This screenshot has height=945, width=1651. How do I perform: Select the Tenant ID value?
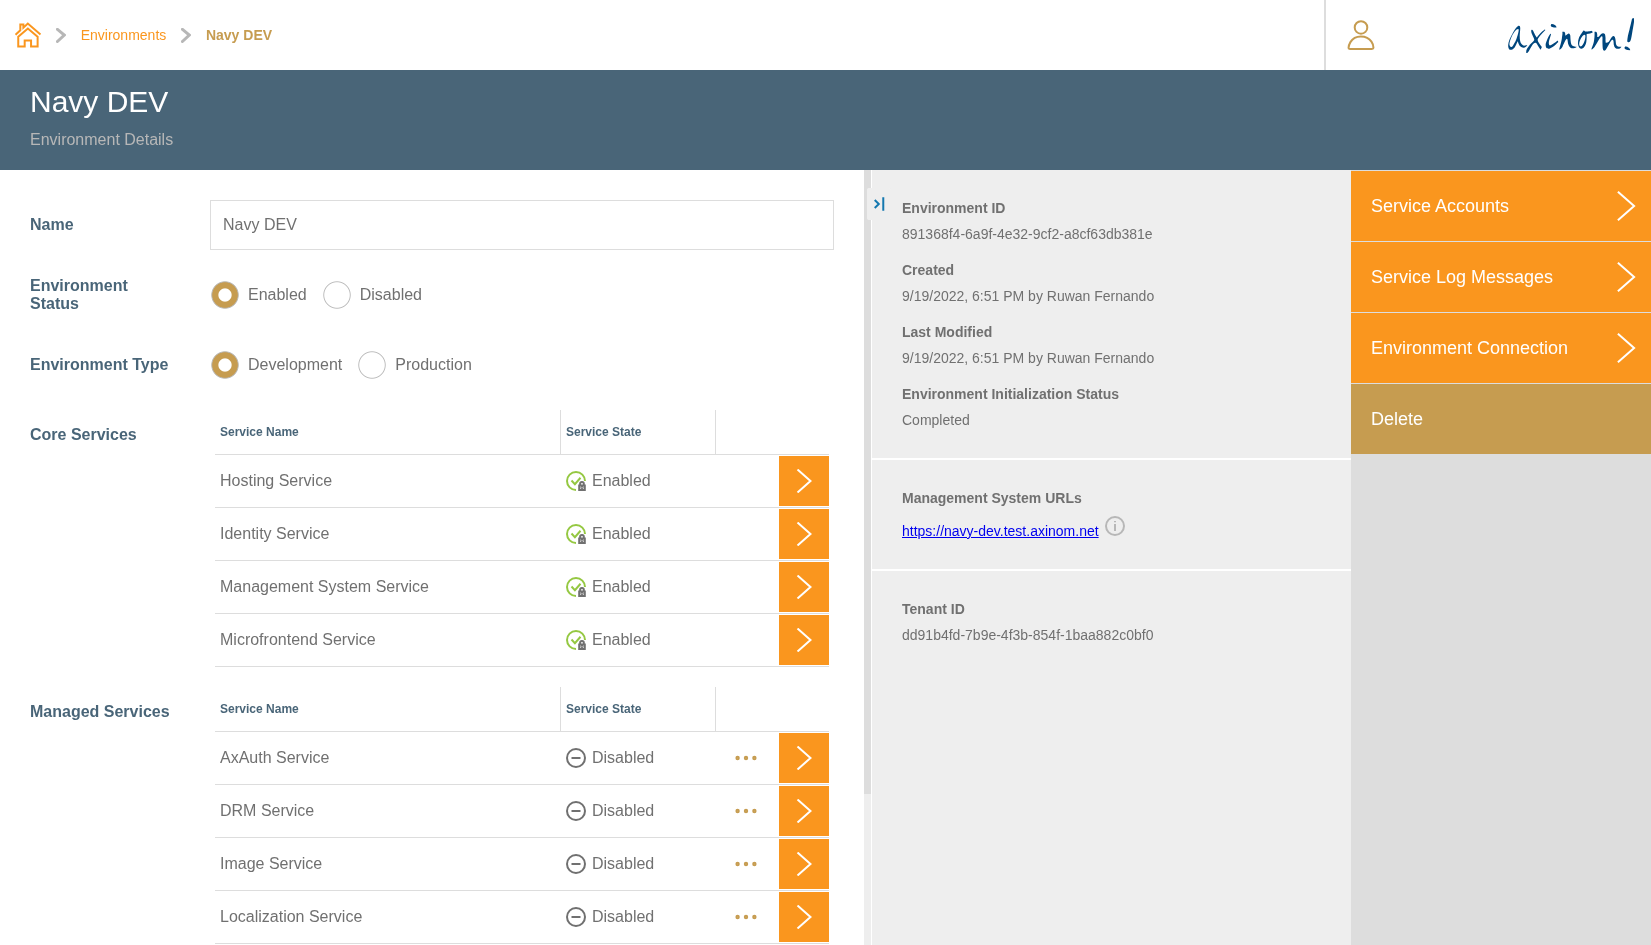(x=1027, y=635)
